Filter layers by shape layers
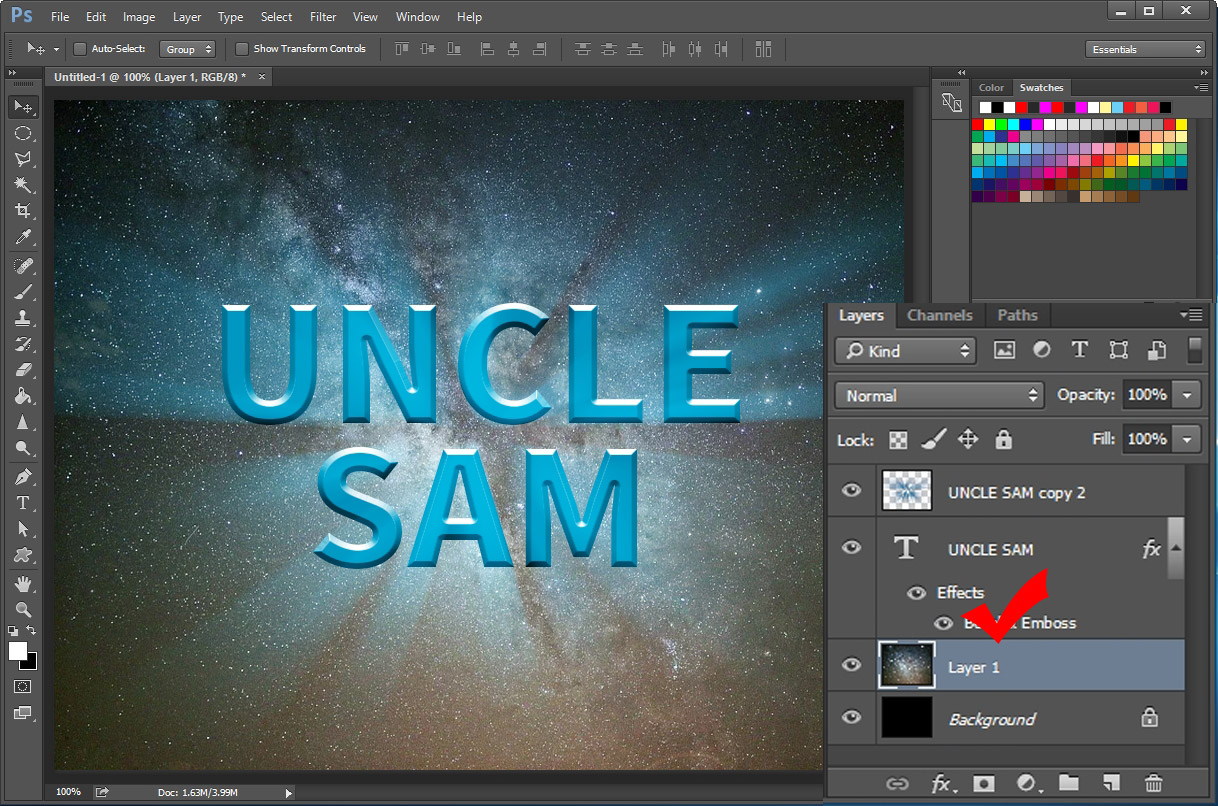The width and height of the screenshot is (1218, 806). click(x=1119, y=350)
